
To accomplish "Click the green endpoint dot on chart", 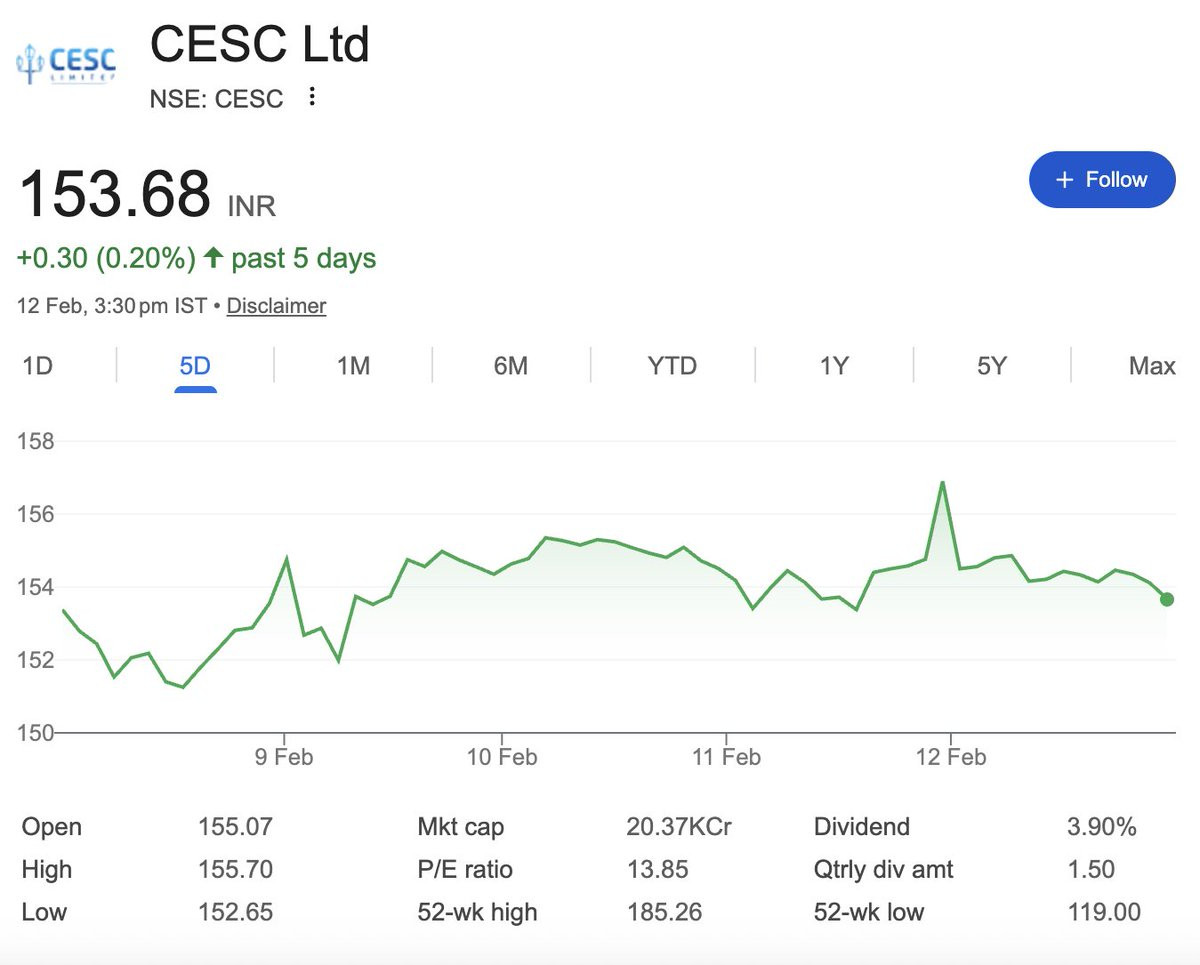I will coord(1166,599).
